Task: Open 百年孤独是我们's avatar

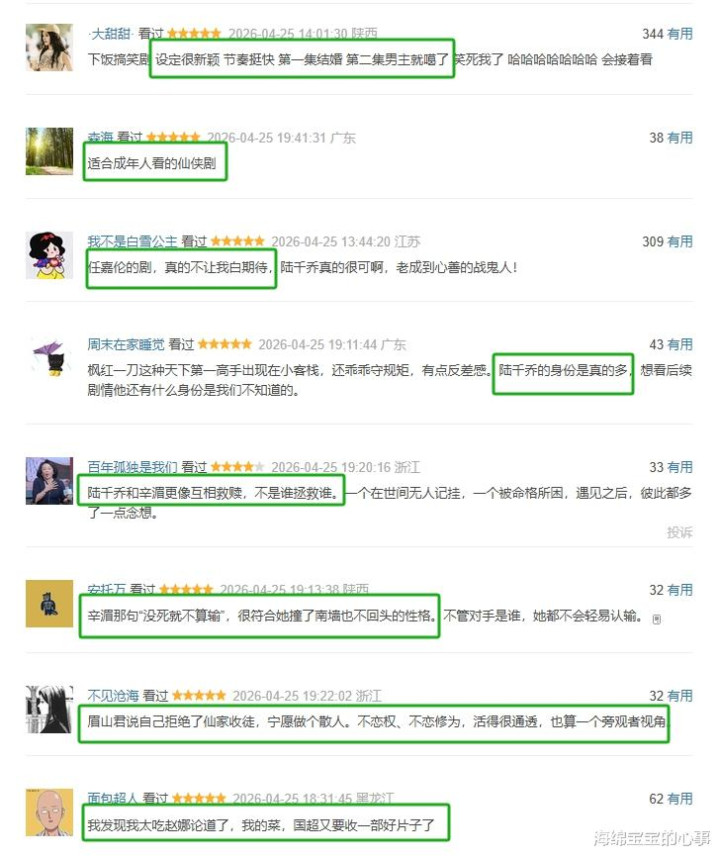Action: [49, 481]
